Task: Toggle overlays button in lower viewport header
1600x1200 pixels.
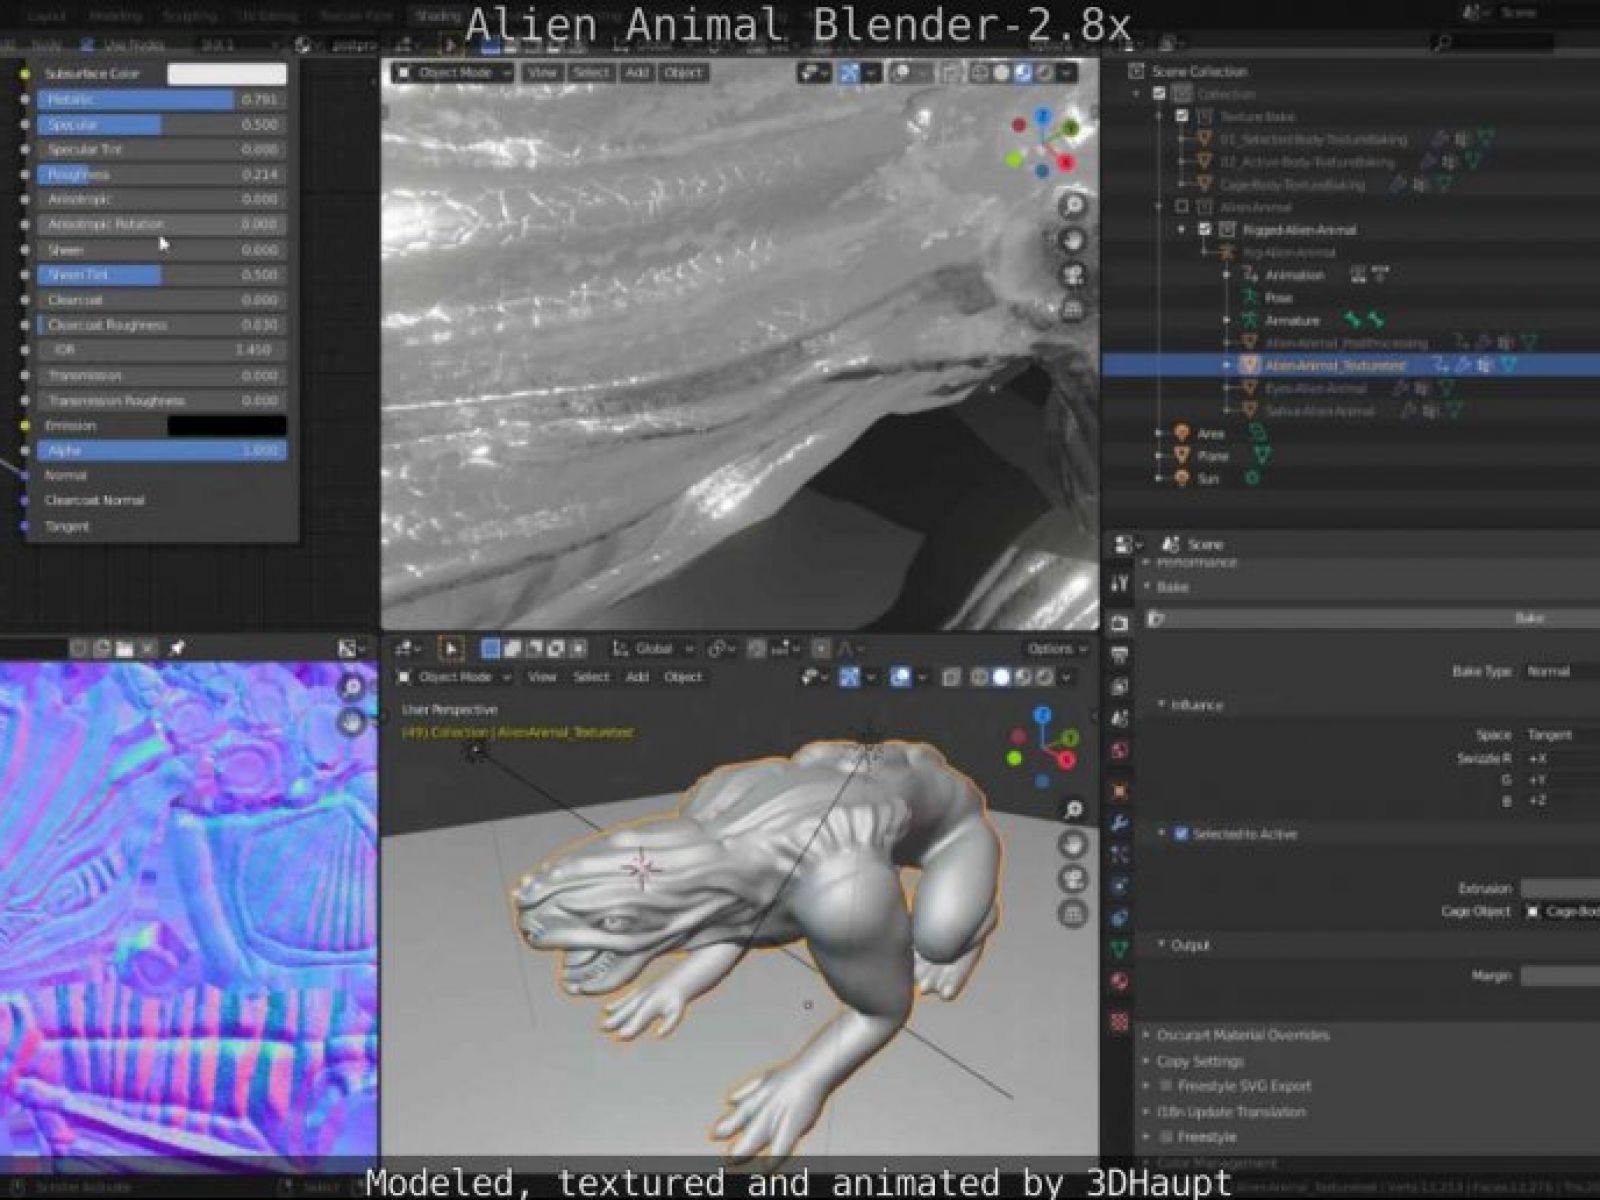Action: click(x=901, y=677)
